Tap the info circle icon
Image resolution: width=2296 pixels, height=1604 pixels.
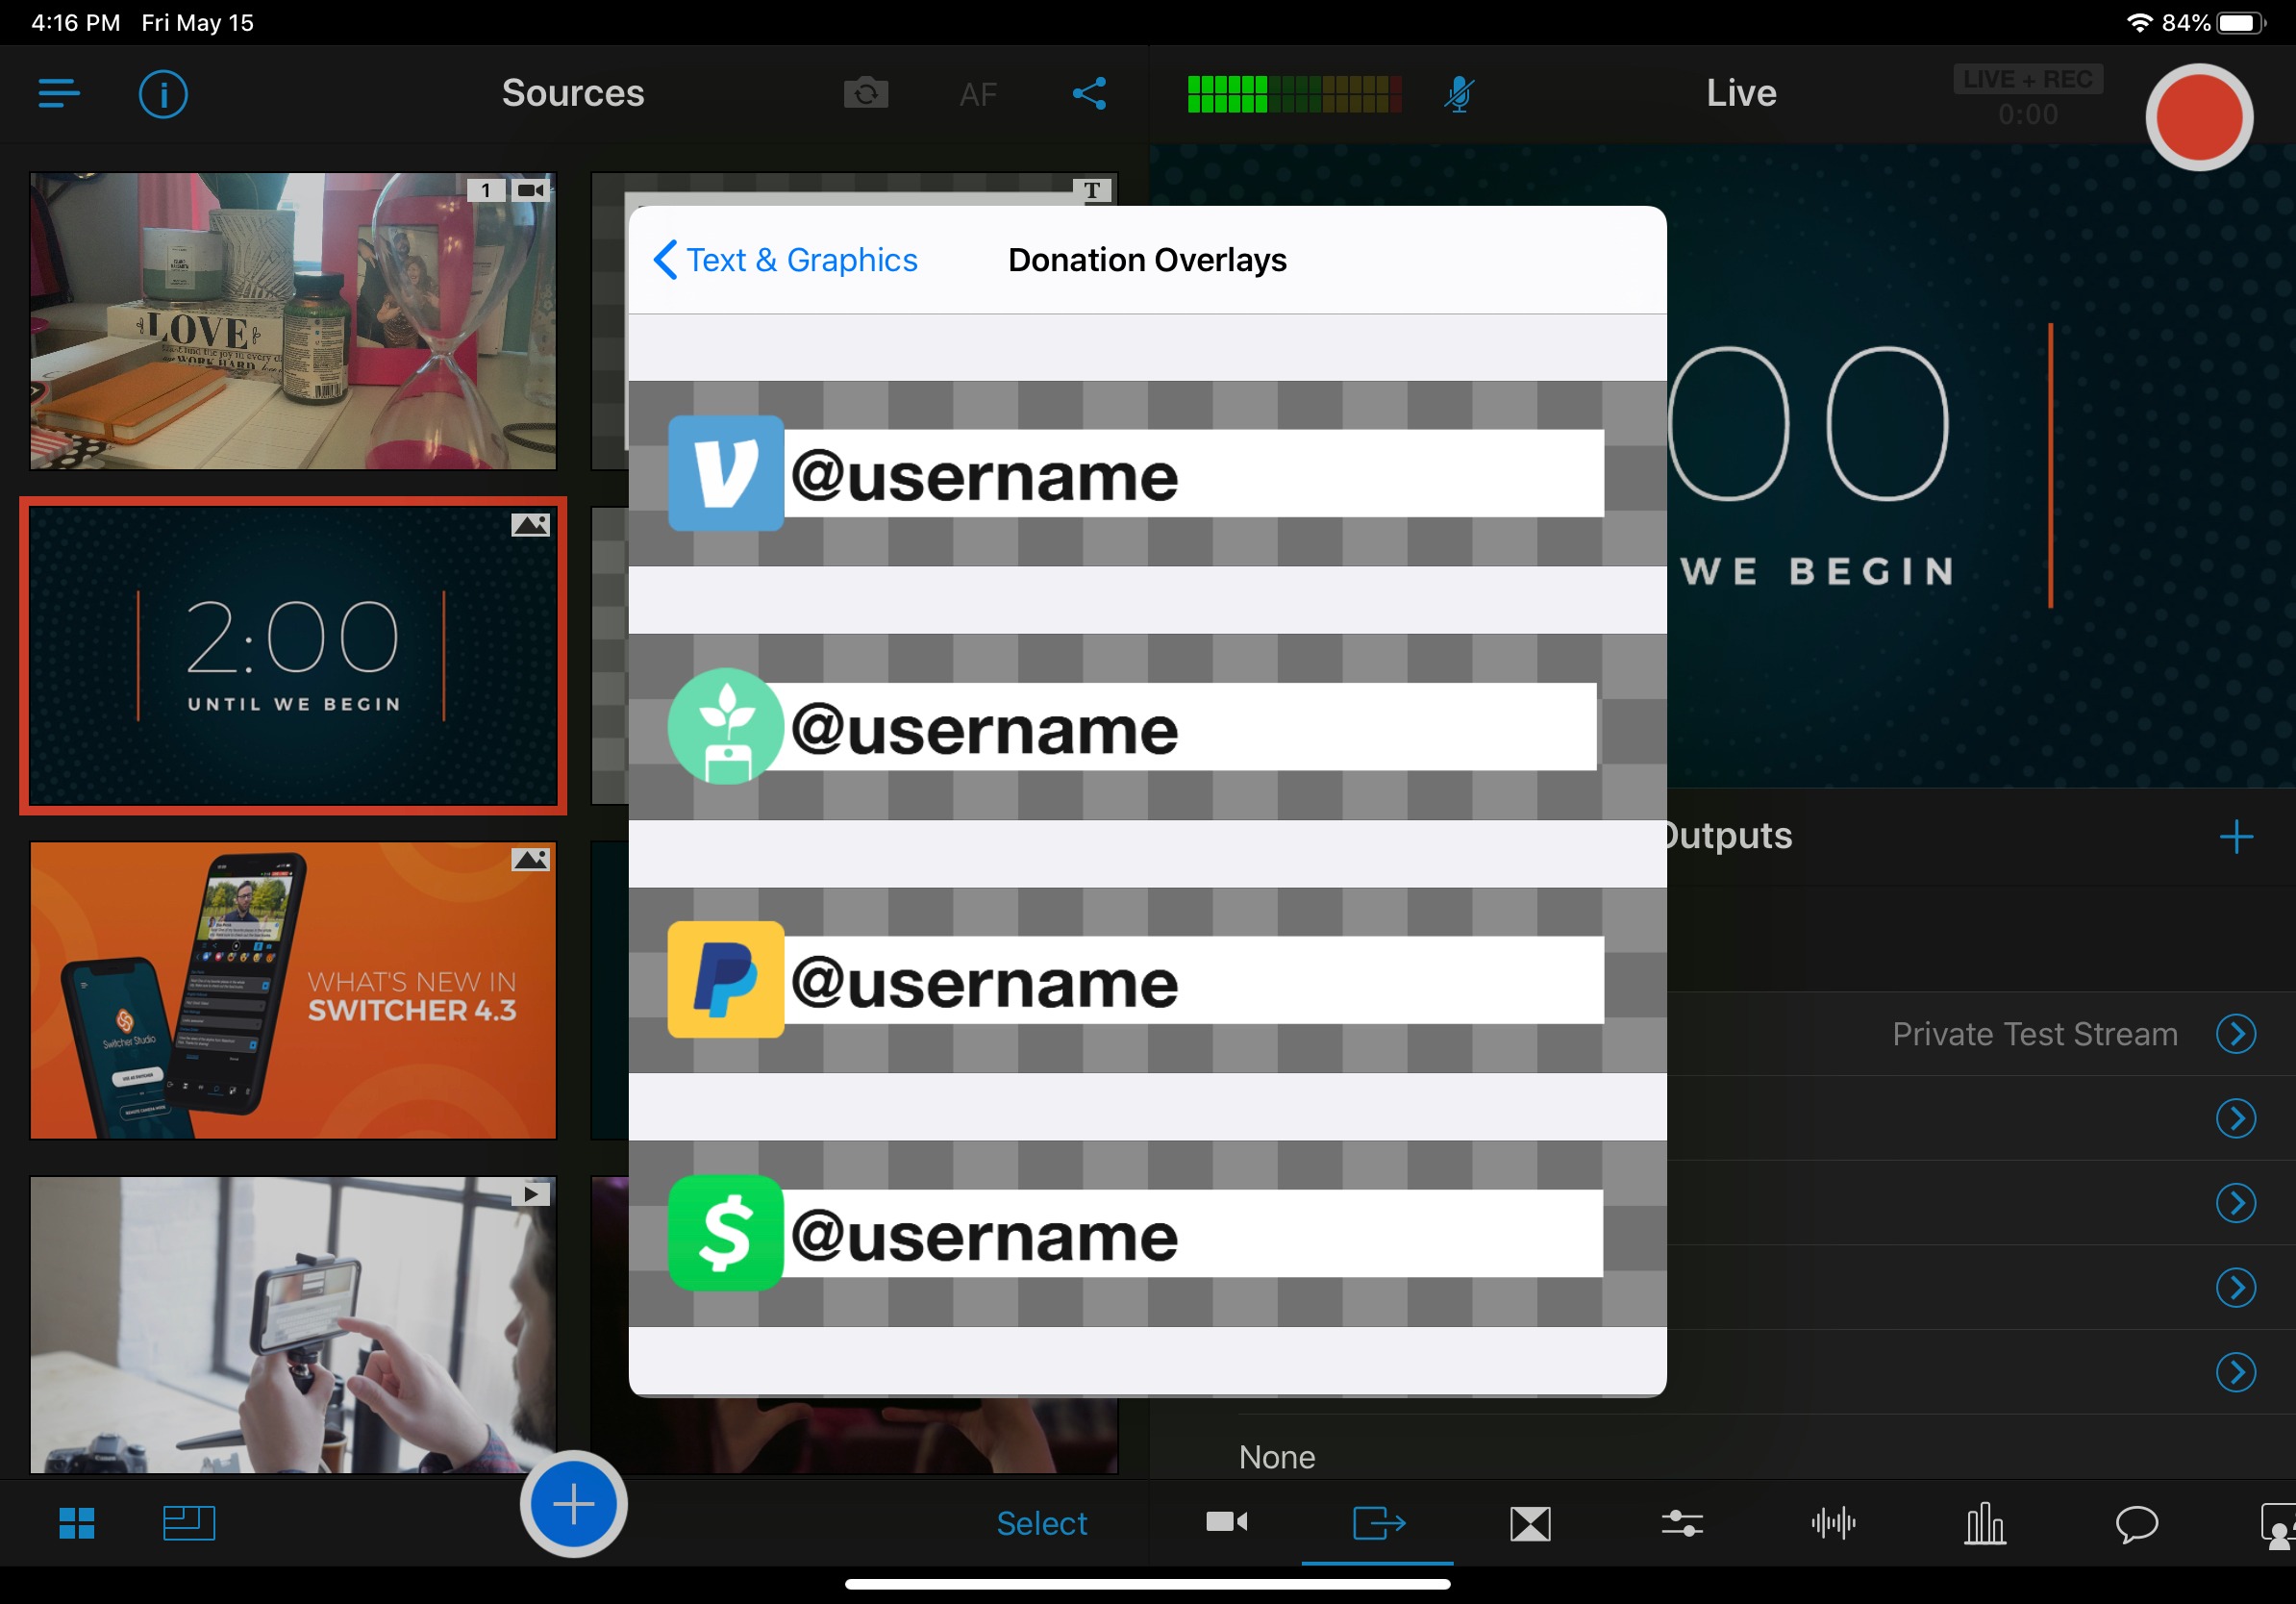coord(163,94)
